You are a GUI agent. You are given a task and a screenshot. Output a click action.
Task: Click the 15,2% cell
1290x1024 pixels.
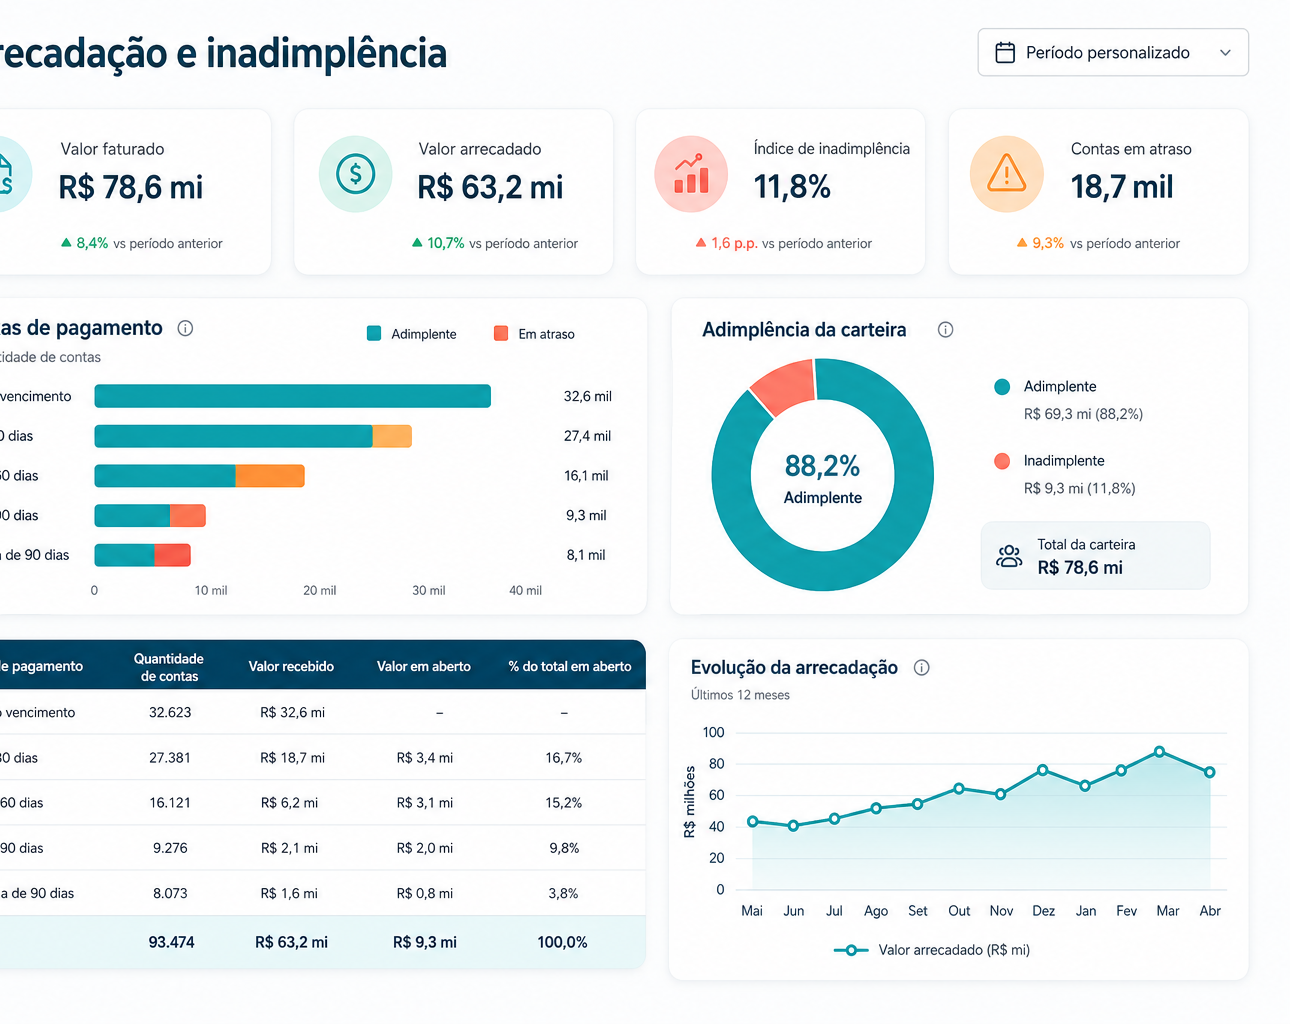[564, 803]
